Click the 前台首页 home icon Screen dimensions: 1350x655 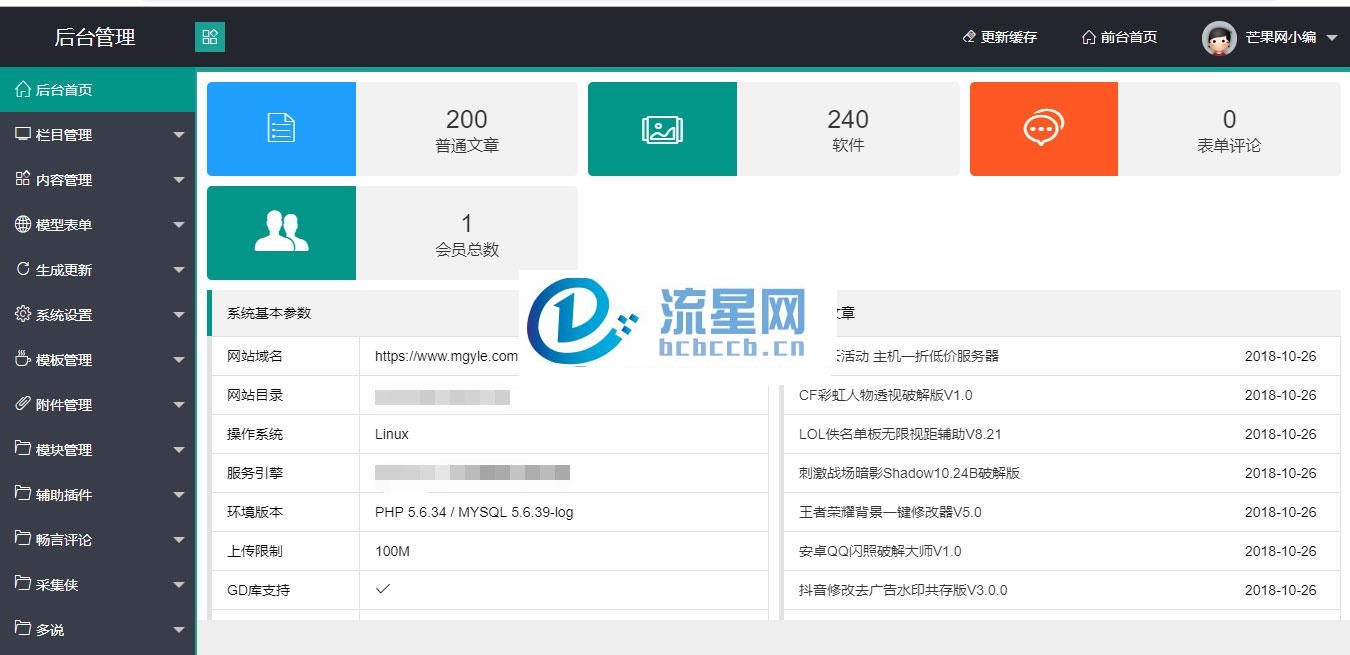point(1089,37)
